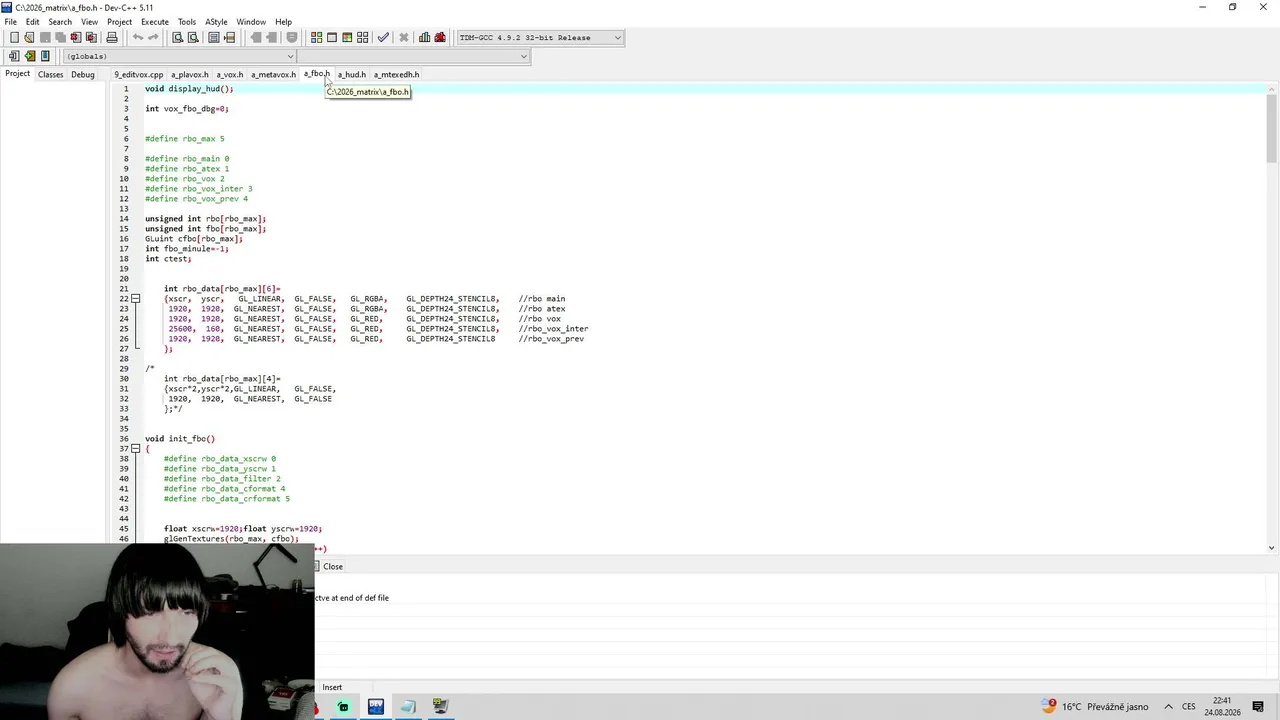The width and height of the screenshot is (1280, 720).
Task: Switch to the 9_editvox.cpp file tab
Action: (138, 74)
